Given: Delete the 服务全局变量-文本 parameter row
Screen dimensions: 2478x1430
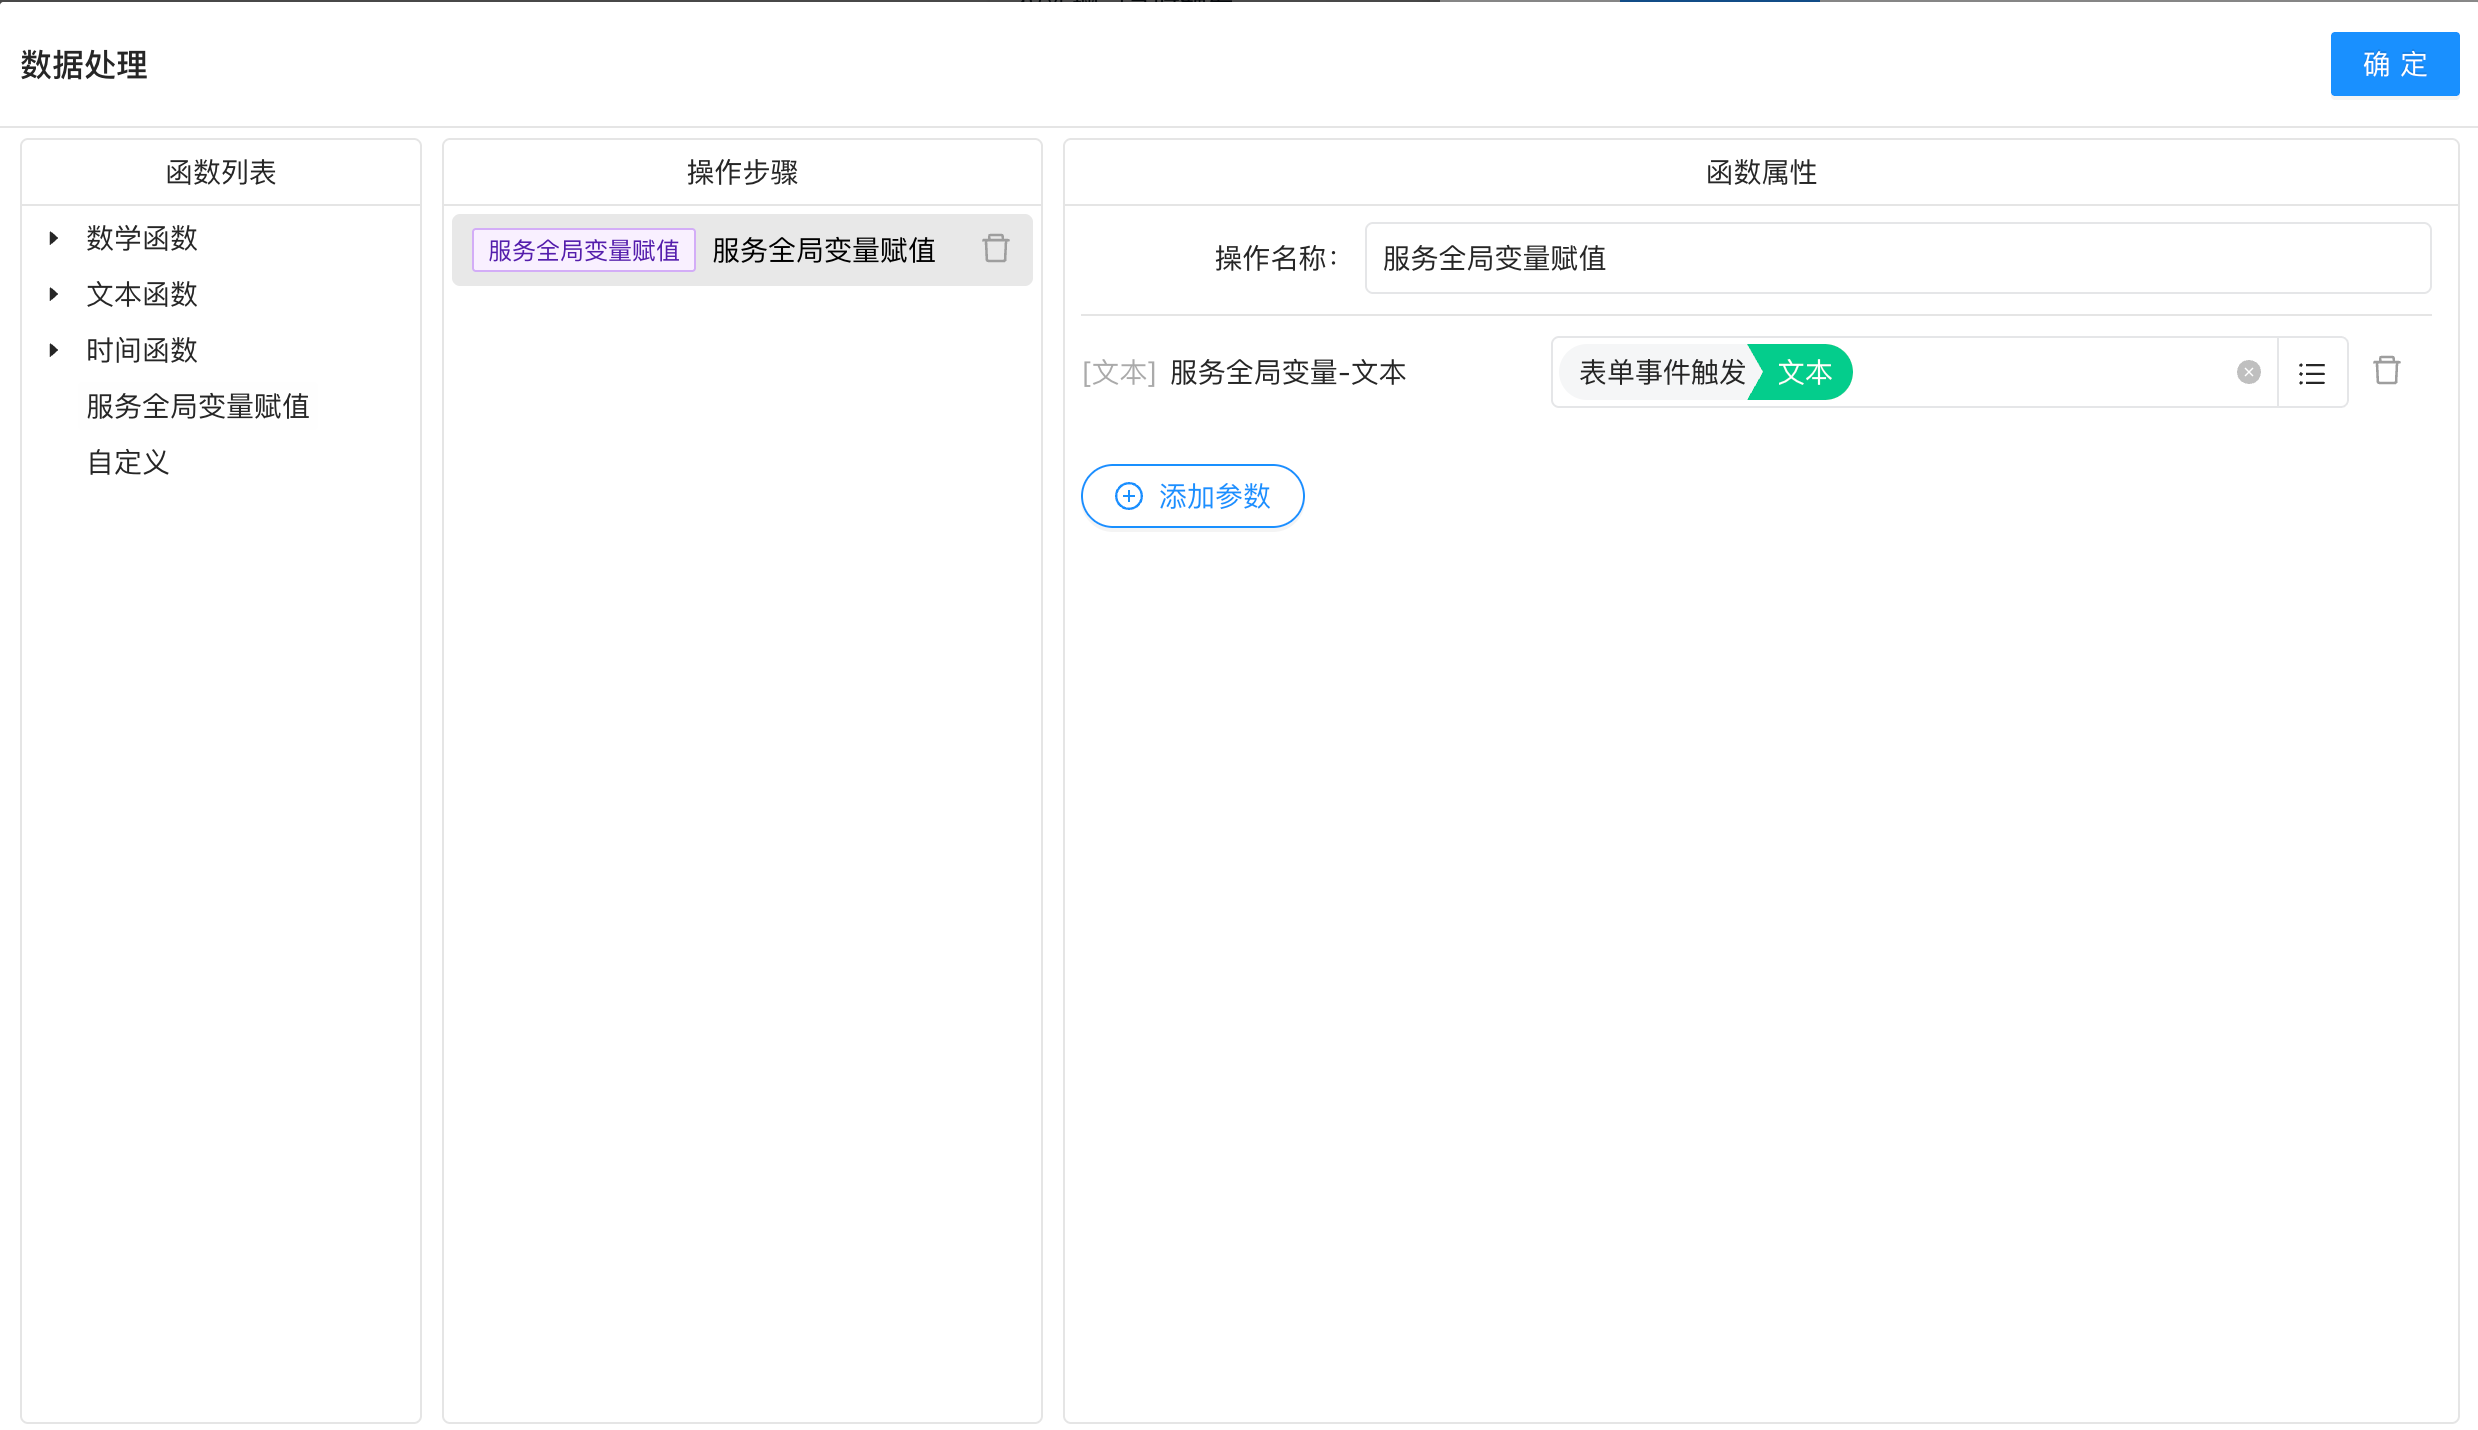Looking at the screenshot, I should coord(2386,371).
